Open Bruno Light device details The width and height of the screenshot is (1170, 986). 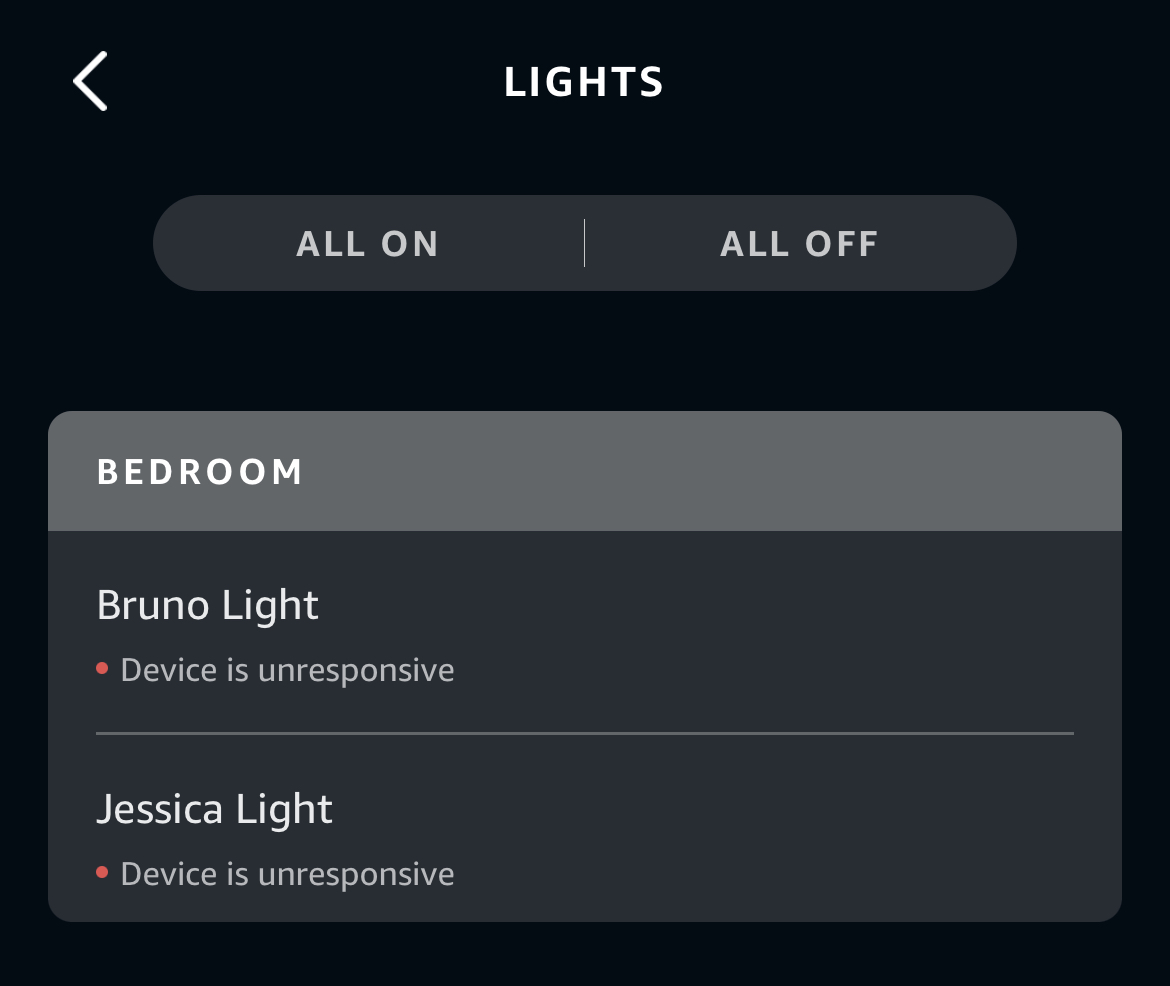[207, 604]
